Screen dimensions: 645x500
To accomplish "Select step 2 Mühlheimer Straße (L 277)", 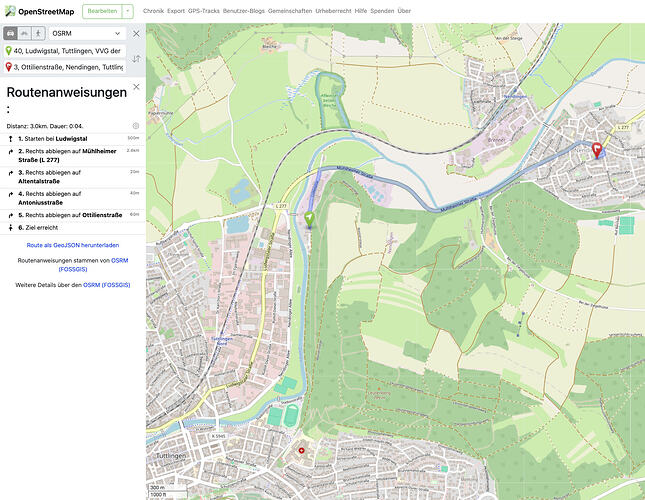I will [72, 156].
